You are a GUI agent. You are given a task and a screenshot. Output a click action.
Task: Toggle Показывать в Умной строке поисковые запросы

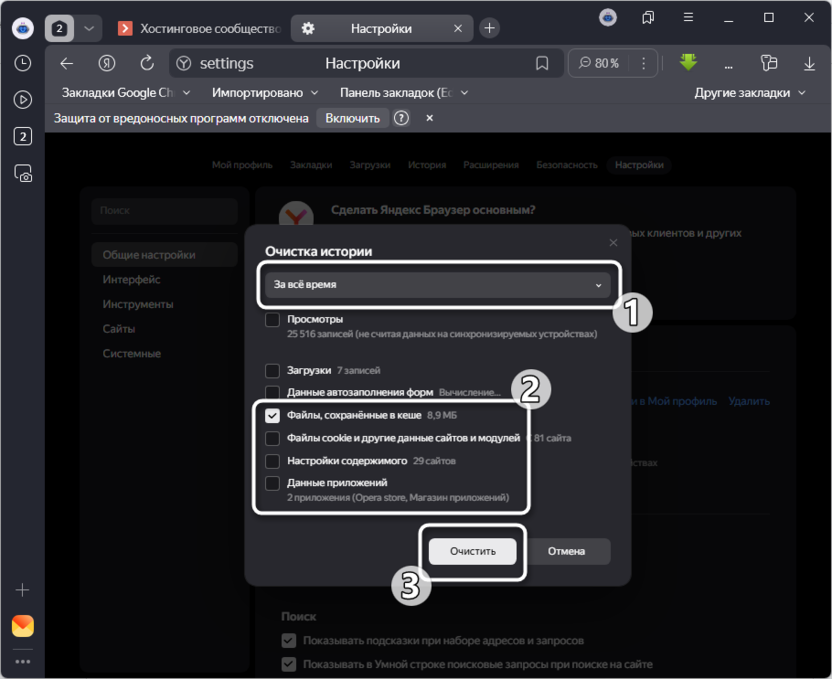pos(289,664)
